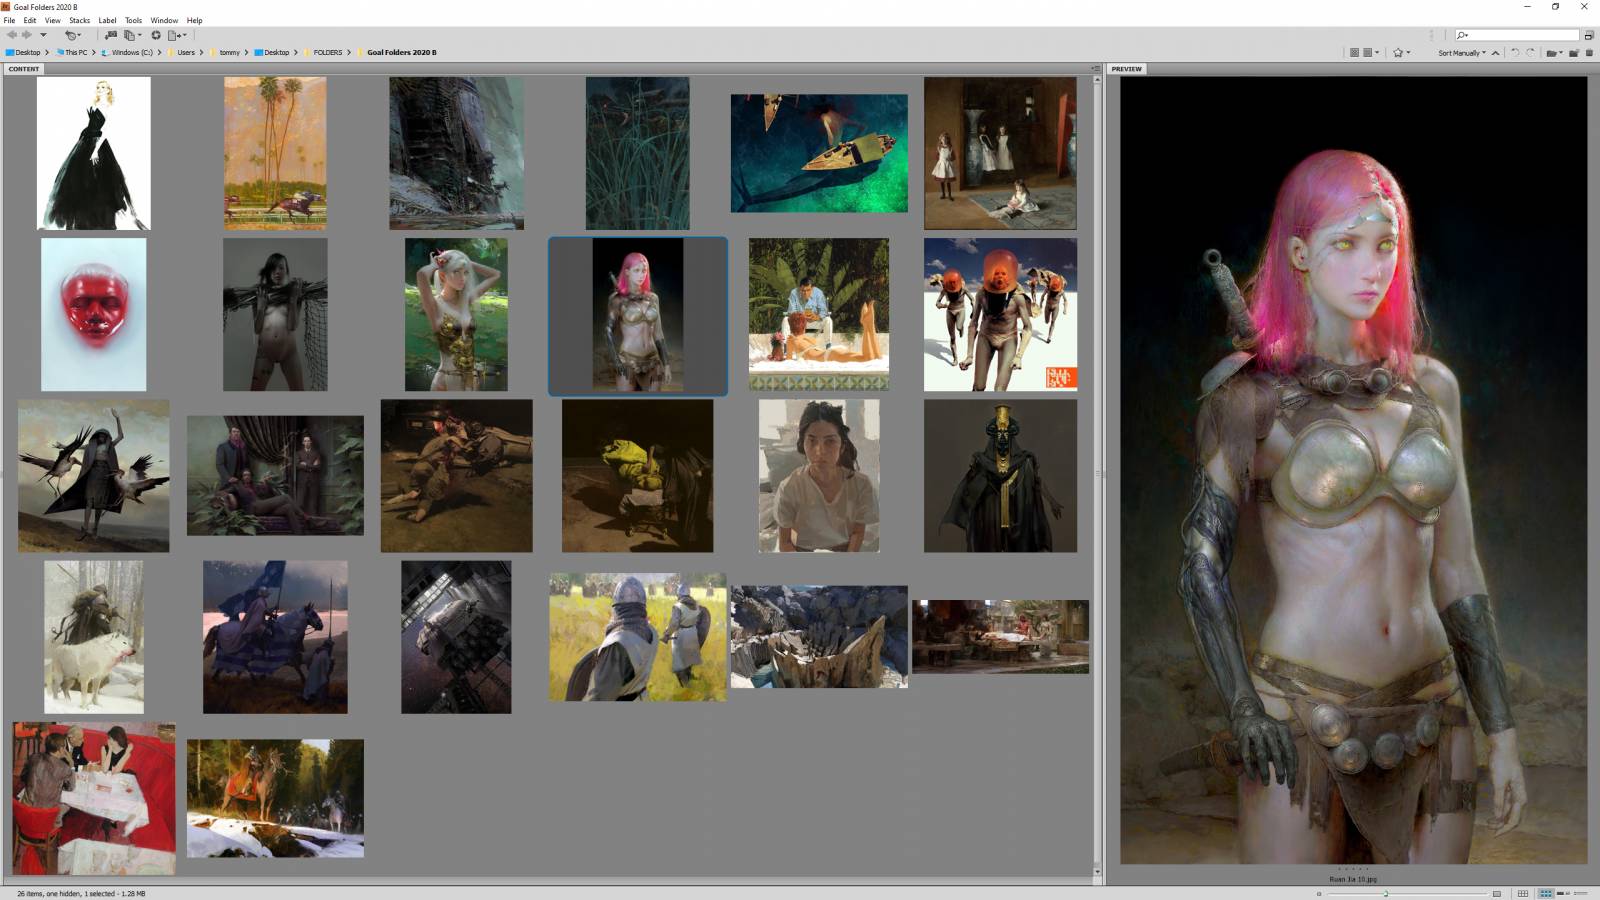Select the red glossy face thumbnail

click(93, 314)
